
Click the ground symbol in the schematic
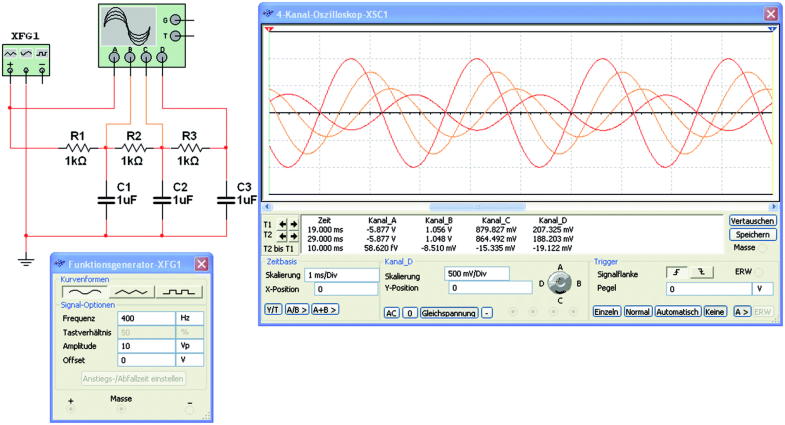(26, 260)
